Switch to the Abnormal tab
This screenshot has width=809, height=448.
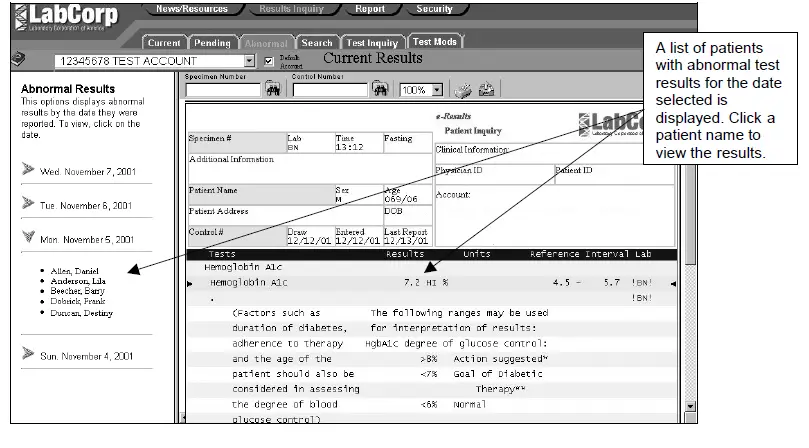(266, 43)
